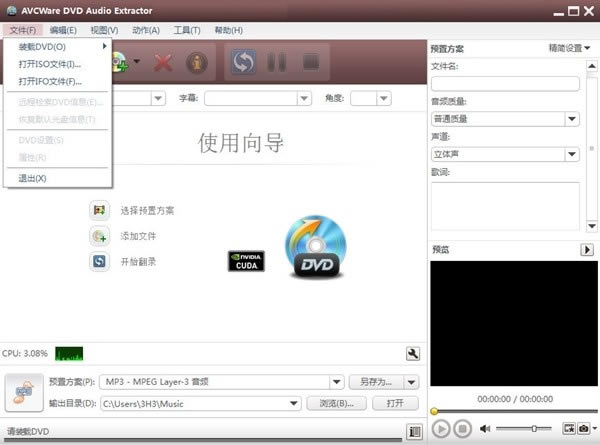Click the 歌词 text area
This screenshot has width=600, height=445.
pyautogui.click(x=505, y=206)
